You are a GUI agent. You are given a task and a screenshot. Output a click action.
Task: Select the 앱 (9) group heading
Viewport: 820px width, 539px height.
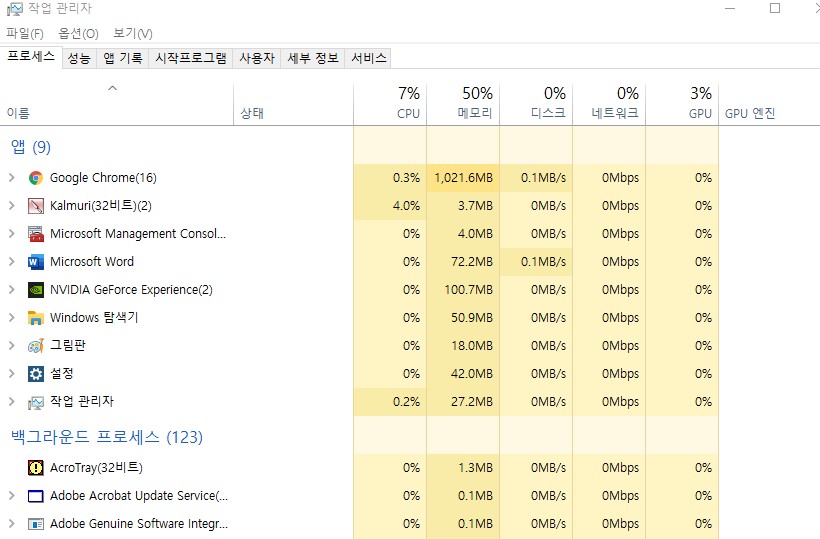point(31,147)
